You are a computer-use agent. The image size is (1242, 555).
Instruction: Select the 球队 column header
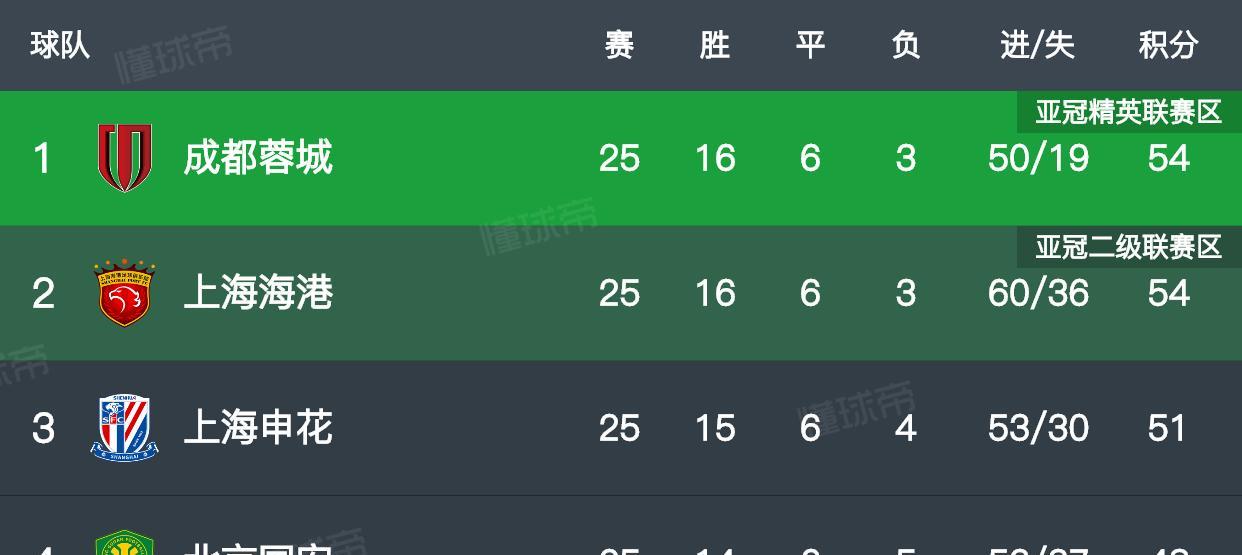click(60, 45)
